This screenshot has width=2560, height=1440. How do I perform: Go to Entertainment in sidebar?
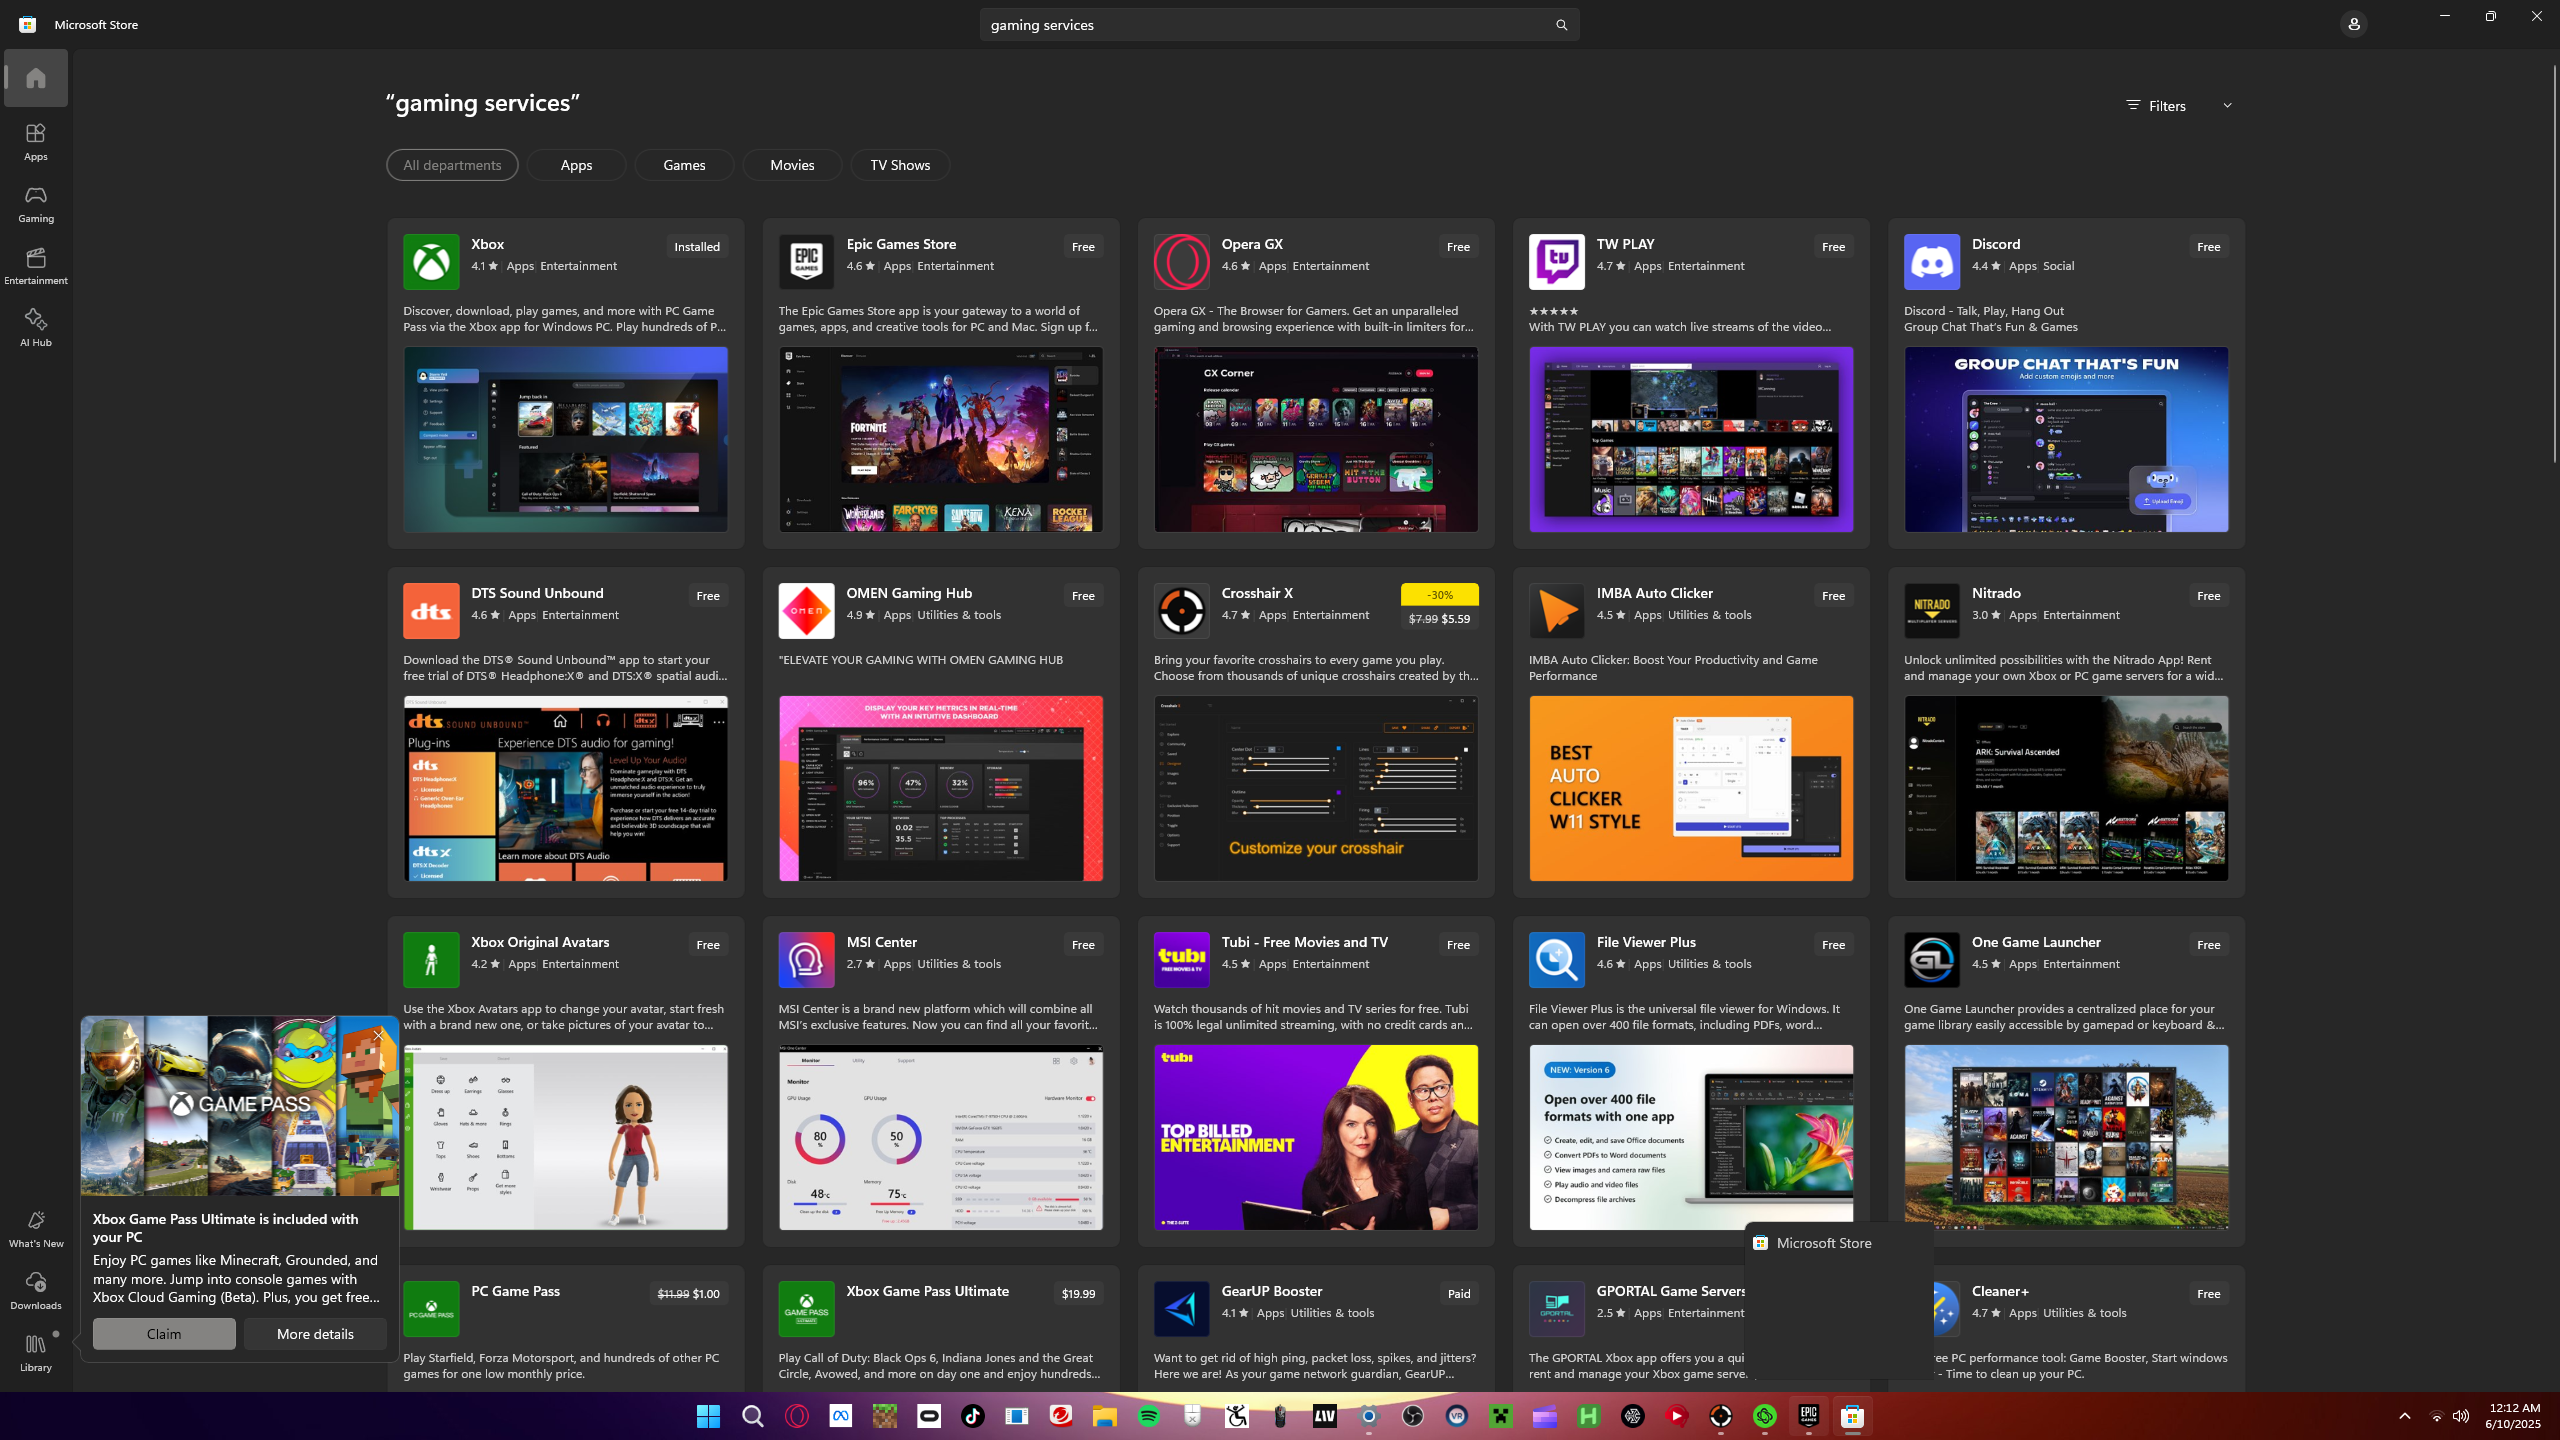tap(36, 266)
